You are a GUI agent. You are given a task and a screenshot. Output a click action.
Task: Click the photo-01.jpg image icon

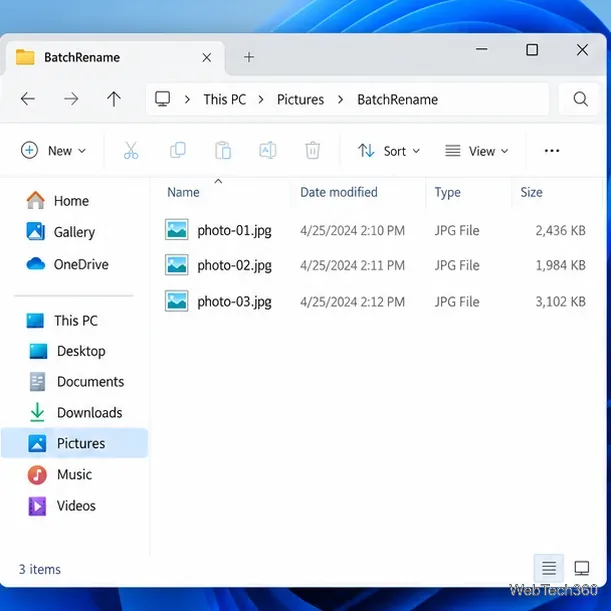tap(177, 230)
